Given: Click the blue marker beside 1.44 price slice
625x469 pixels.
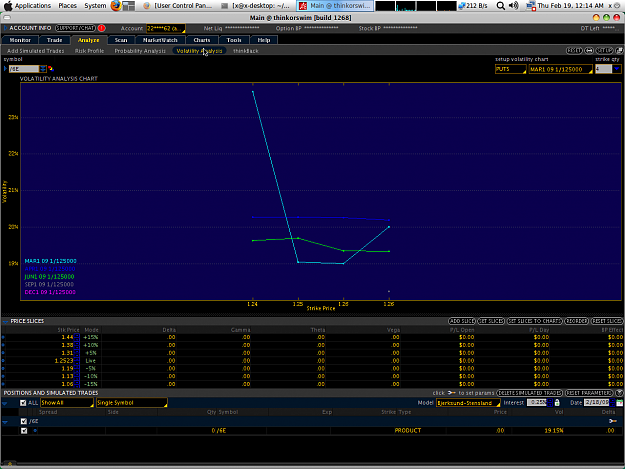Looking at the screenshot, I should (x=3, y=337).
